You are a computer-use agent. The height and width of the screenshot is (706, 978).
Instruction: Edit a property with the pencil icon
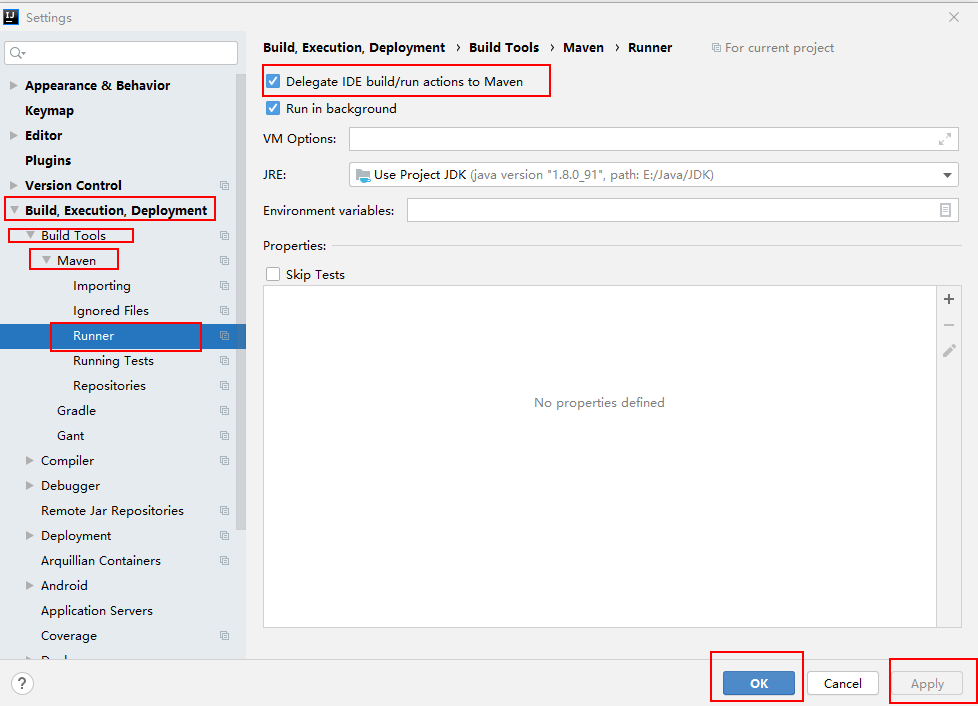click(948, 351)
